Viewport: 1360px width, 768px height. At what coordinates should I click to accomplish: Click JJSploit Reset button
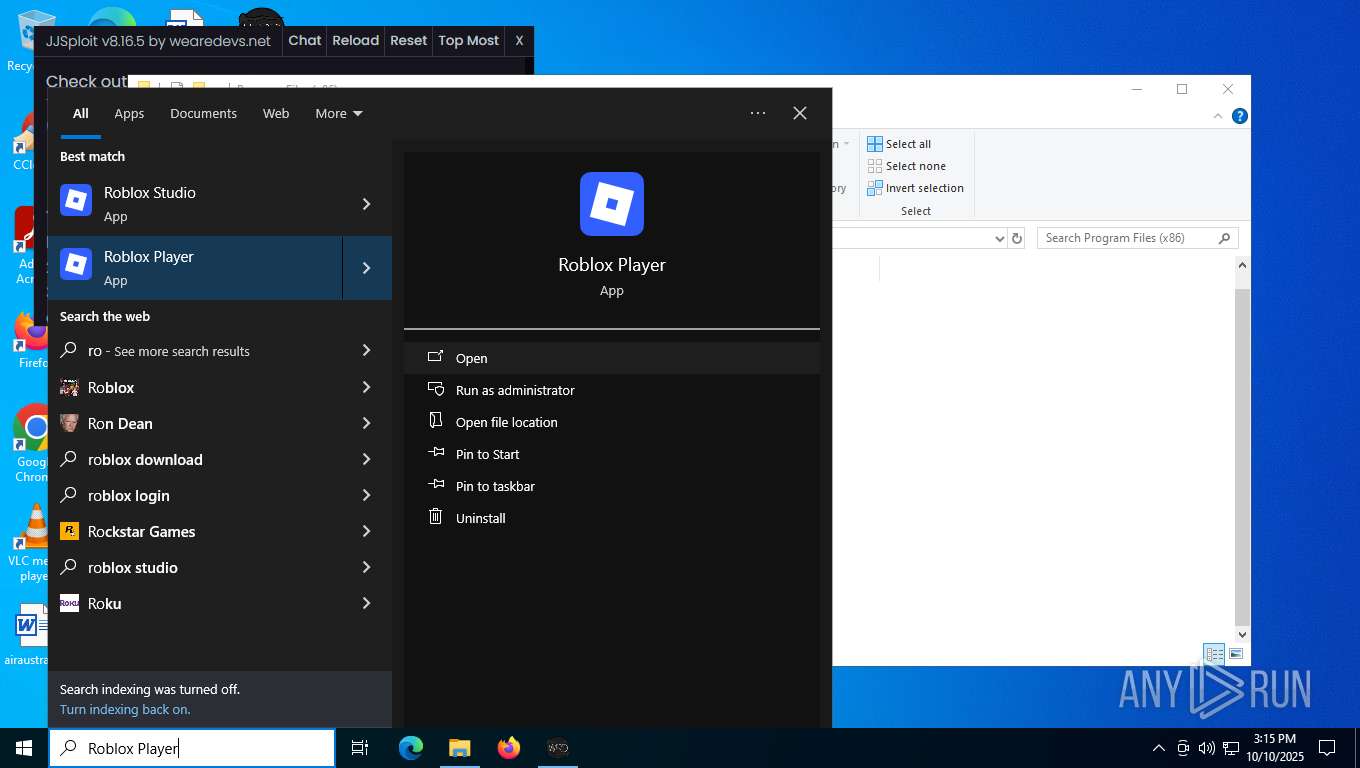tap(408, 41)
